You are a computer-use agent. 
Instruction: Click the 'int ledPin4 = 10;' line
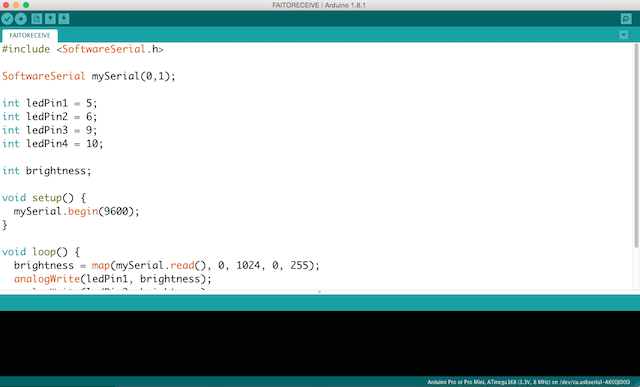coord(53,144)
